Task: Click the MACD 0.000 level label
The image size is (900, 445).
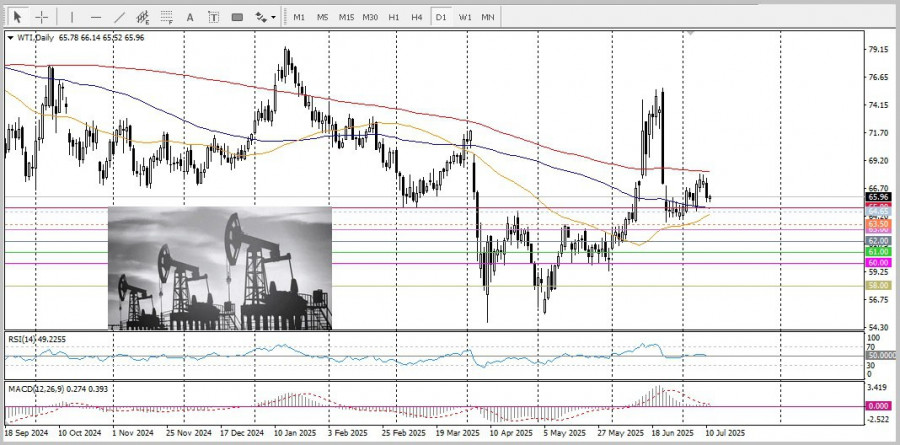Action: click(879, 405)
